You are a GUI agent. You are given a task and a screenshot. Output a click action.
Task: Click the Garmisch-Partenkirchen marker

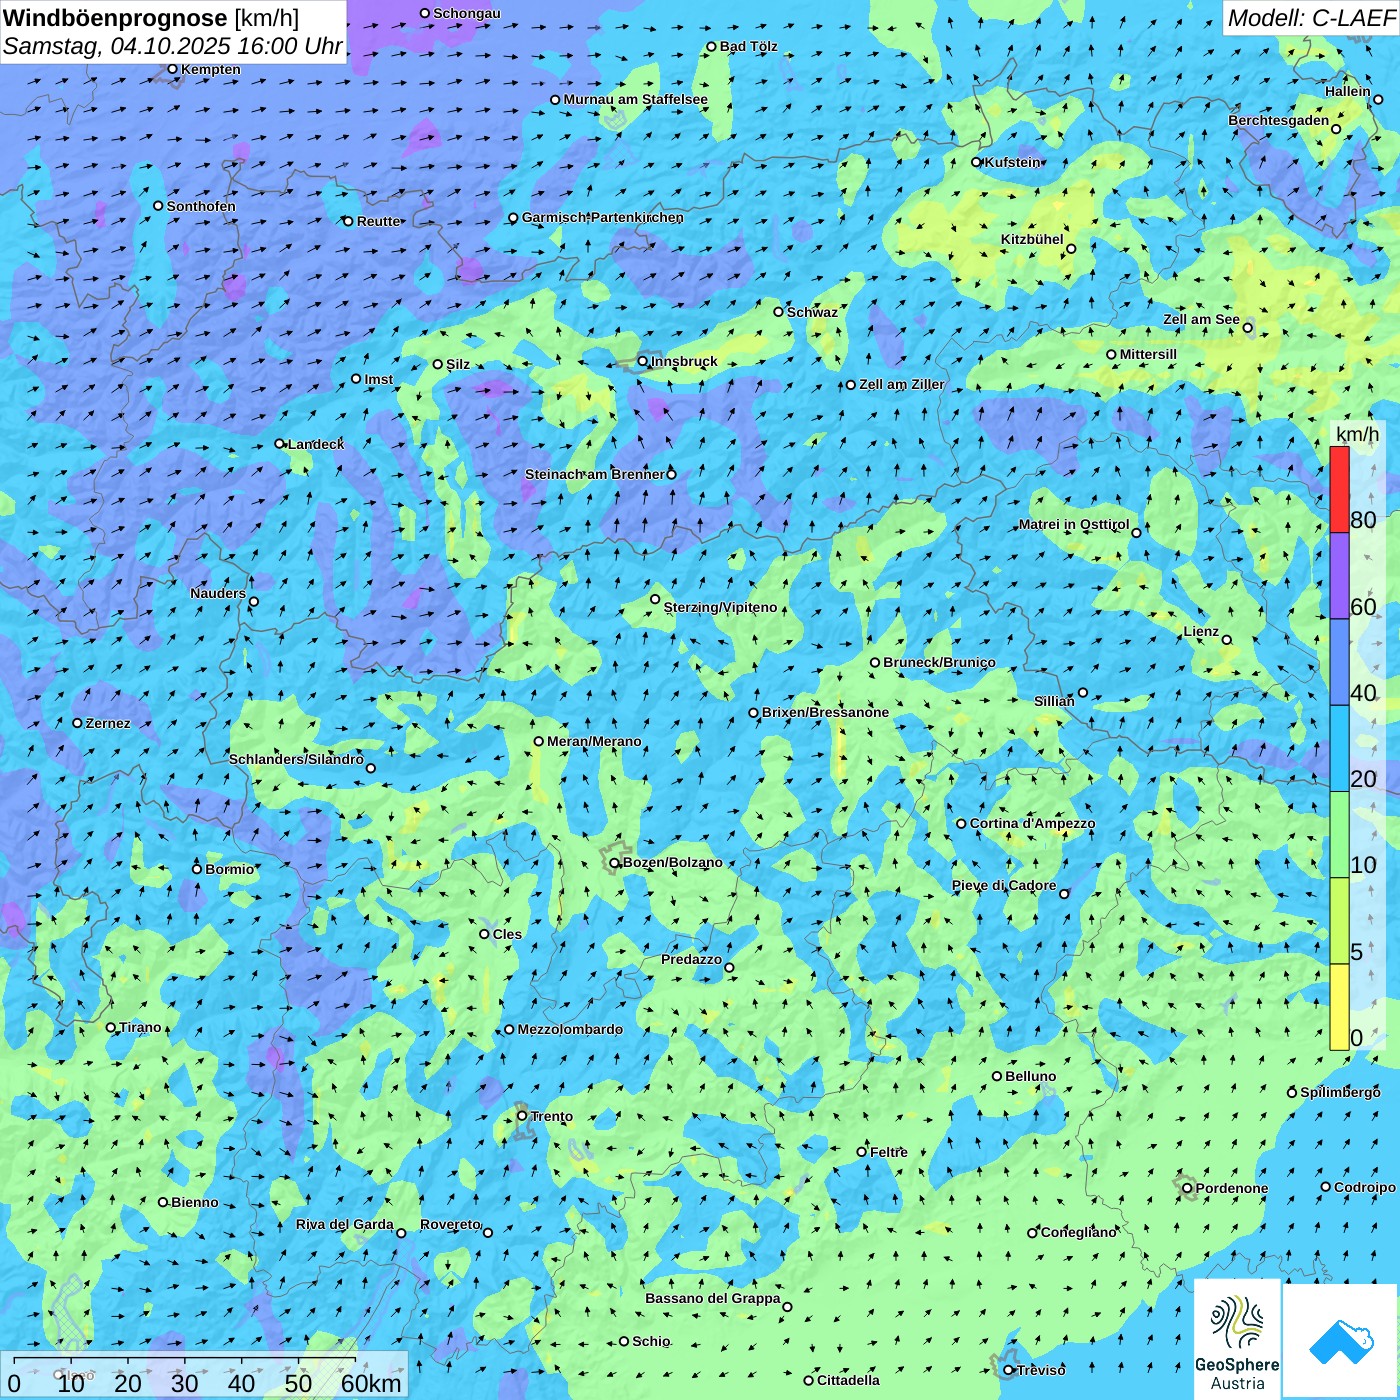pyautogui.click(x=514, y=218)
